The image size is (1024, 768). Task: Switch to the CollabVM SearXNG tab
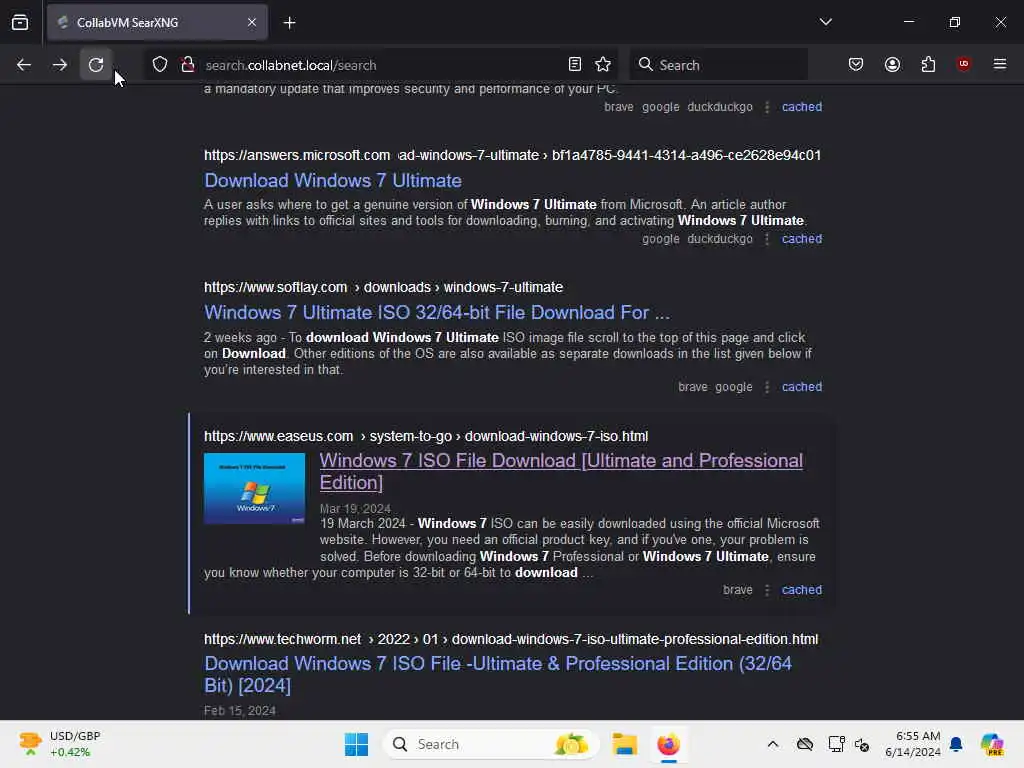157,22
